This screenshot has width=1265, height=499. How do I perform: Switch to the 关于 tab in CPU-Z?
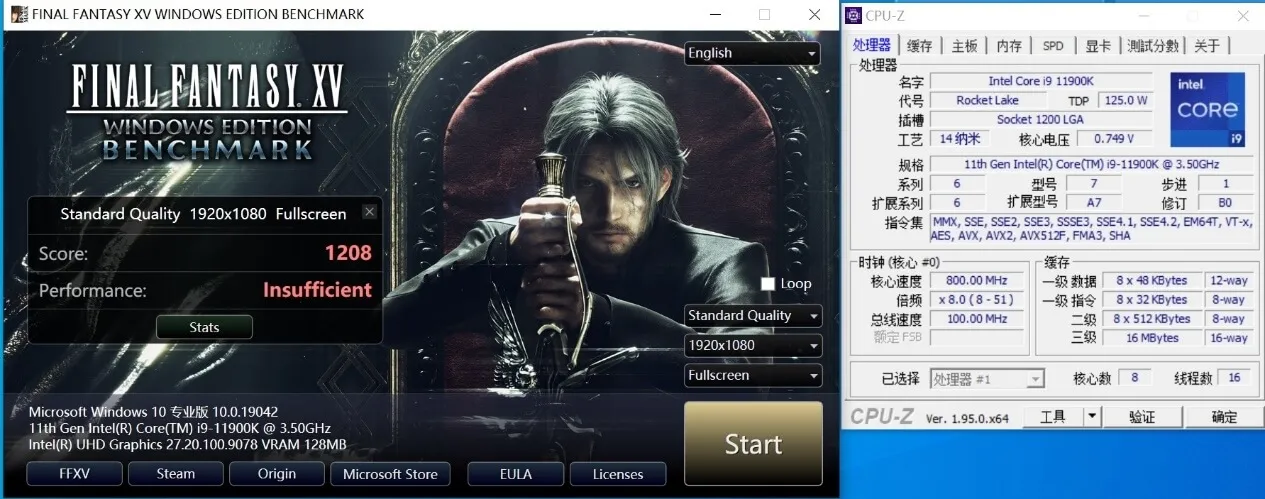tap(1207, 46)
